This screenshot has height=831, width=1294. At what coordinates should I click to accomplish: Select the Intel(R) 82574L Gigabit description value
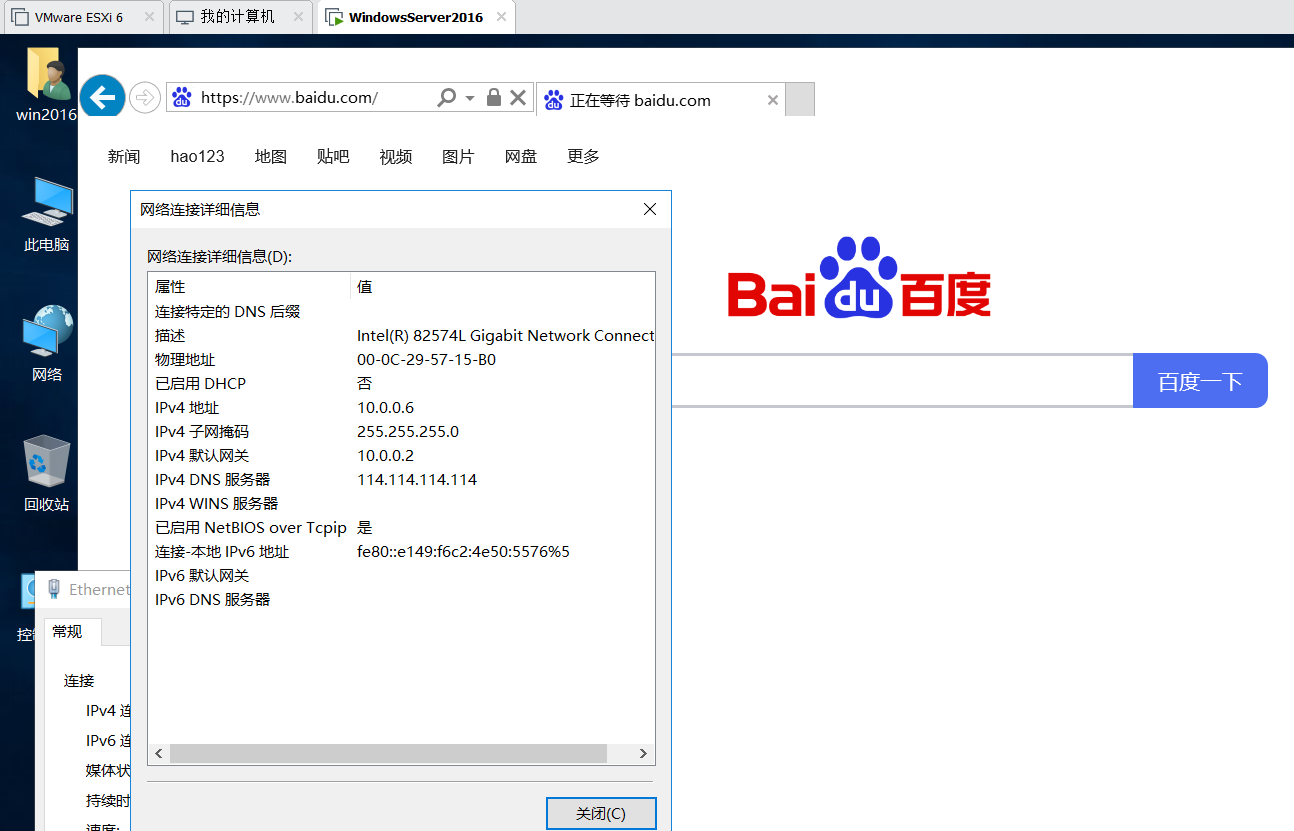pyautogui.click(x=505, y=336)
